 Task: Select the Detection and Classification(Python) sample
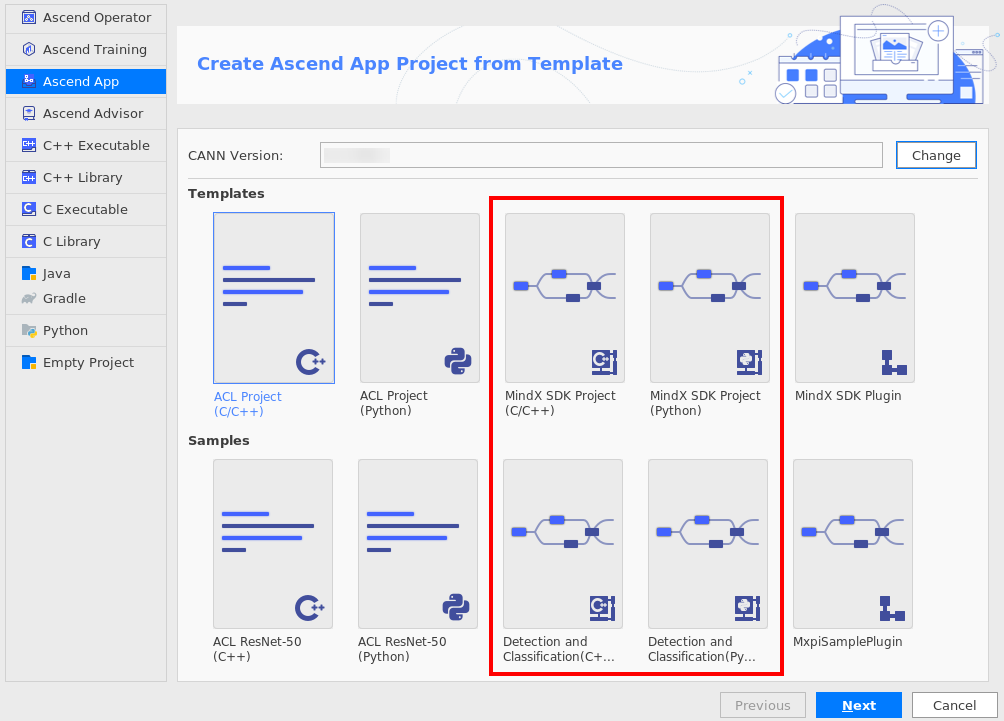708,544
